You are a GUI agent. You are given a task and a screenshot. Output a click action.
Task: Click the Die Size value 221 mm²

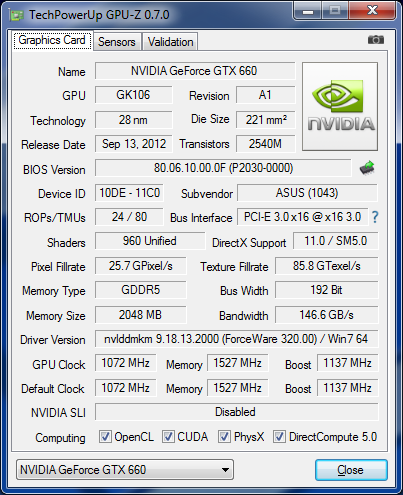click(x=266, y=120)
